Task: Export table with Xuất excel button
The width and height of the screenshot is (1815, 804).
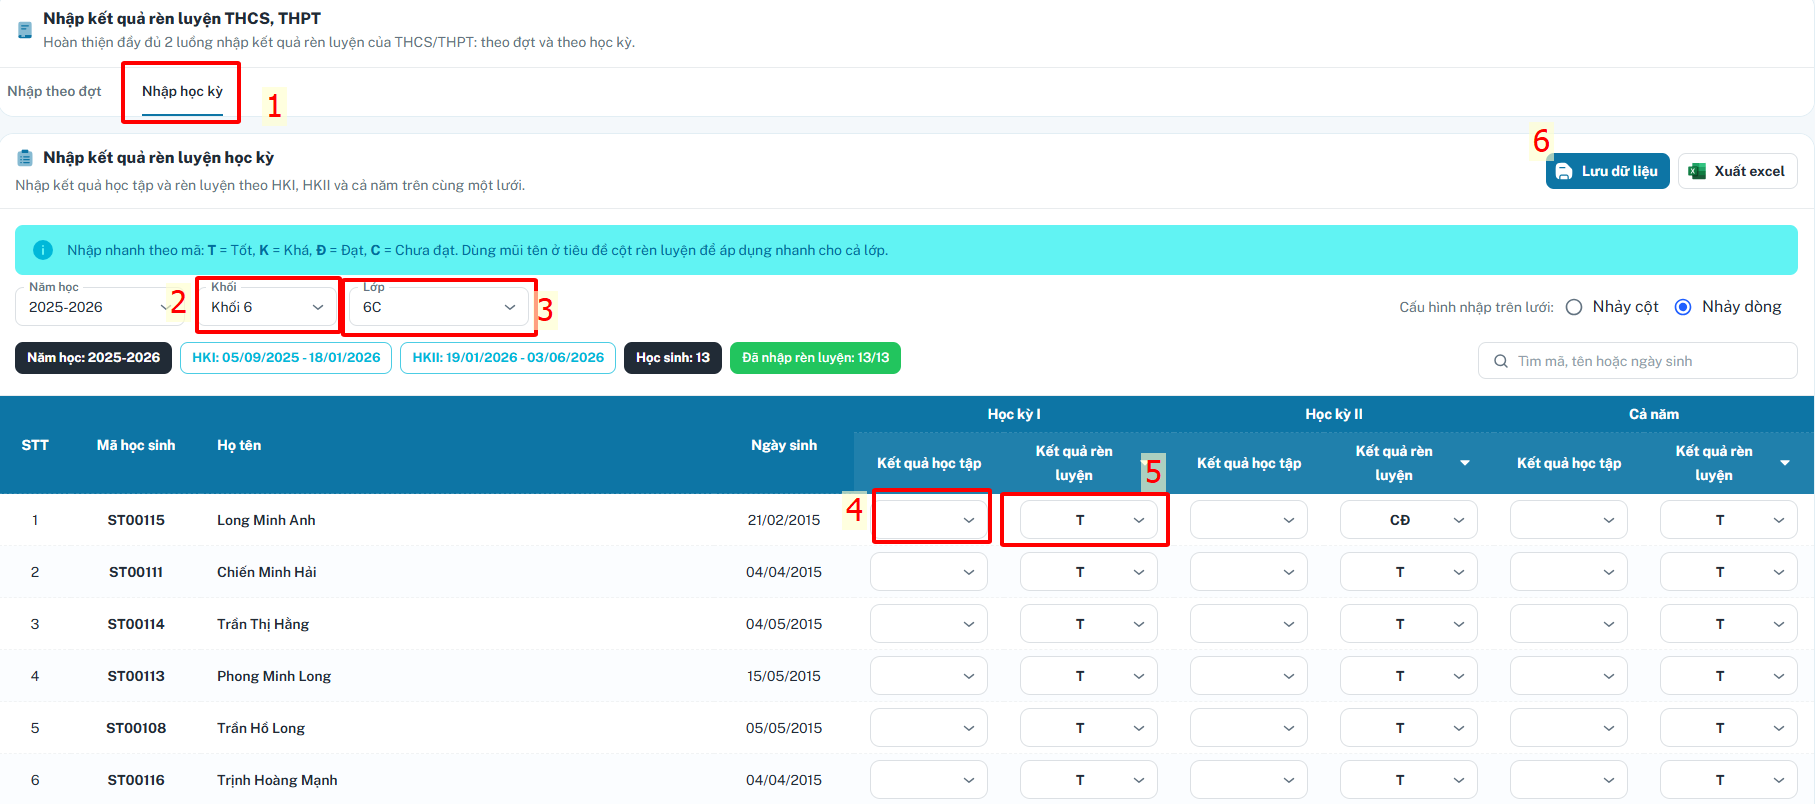Action: pos(1737,171)
